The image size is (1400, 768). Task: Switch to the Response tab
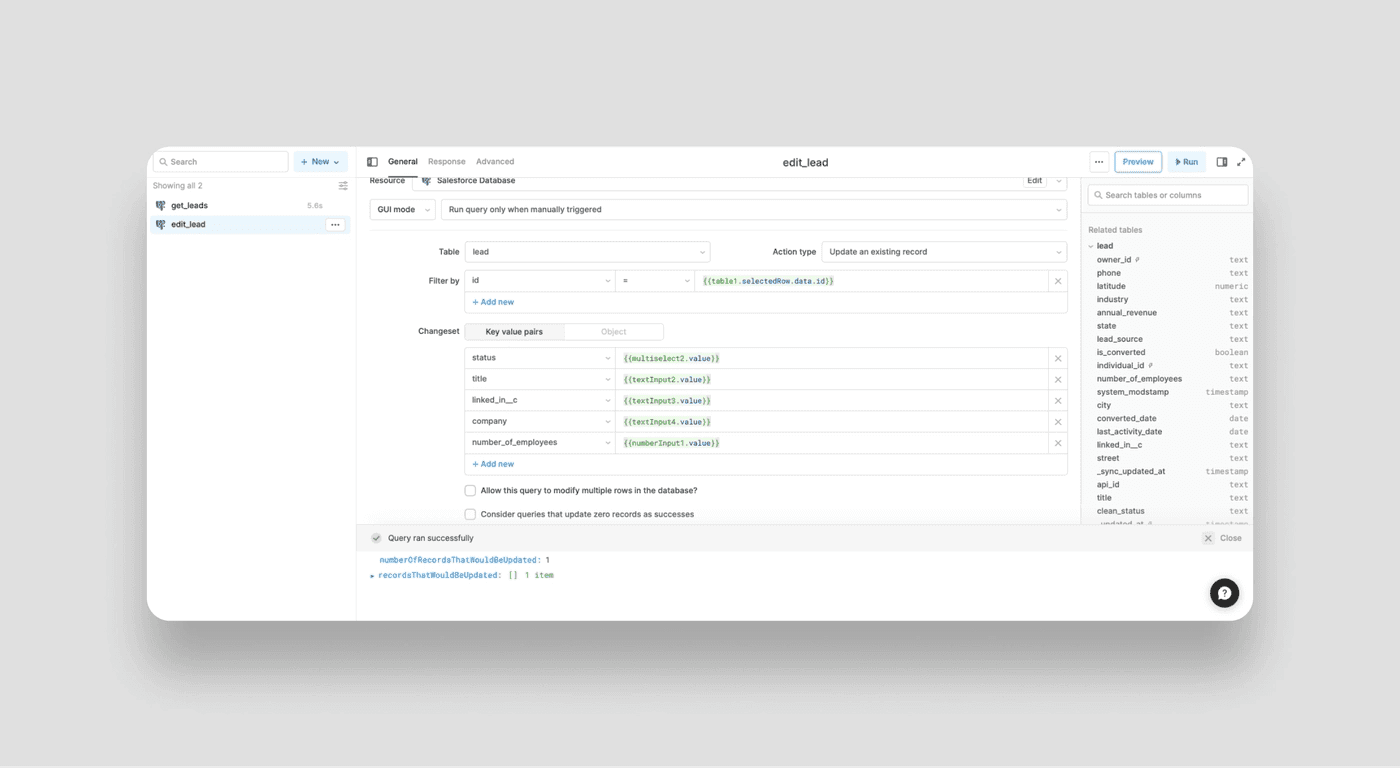coord(446,162)
